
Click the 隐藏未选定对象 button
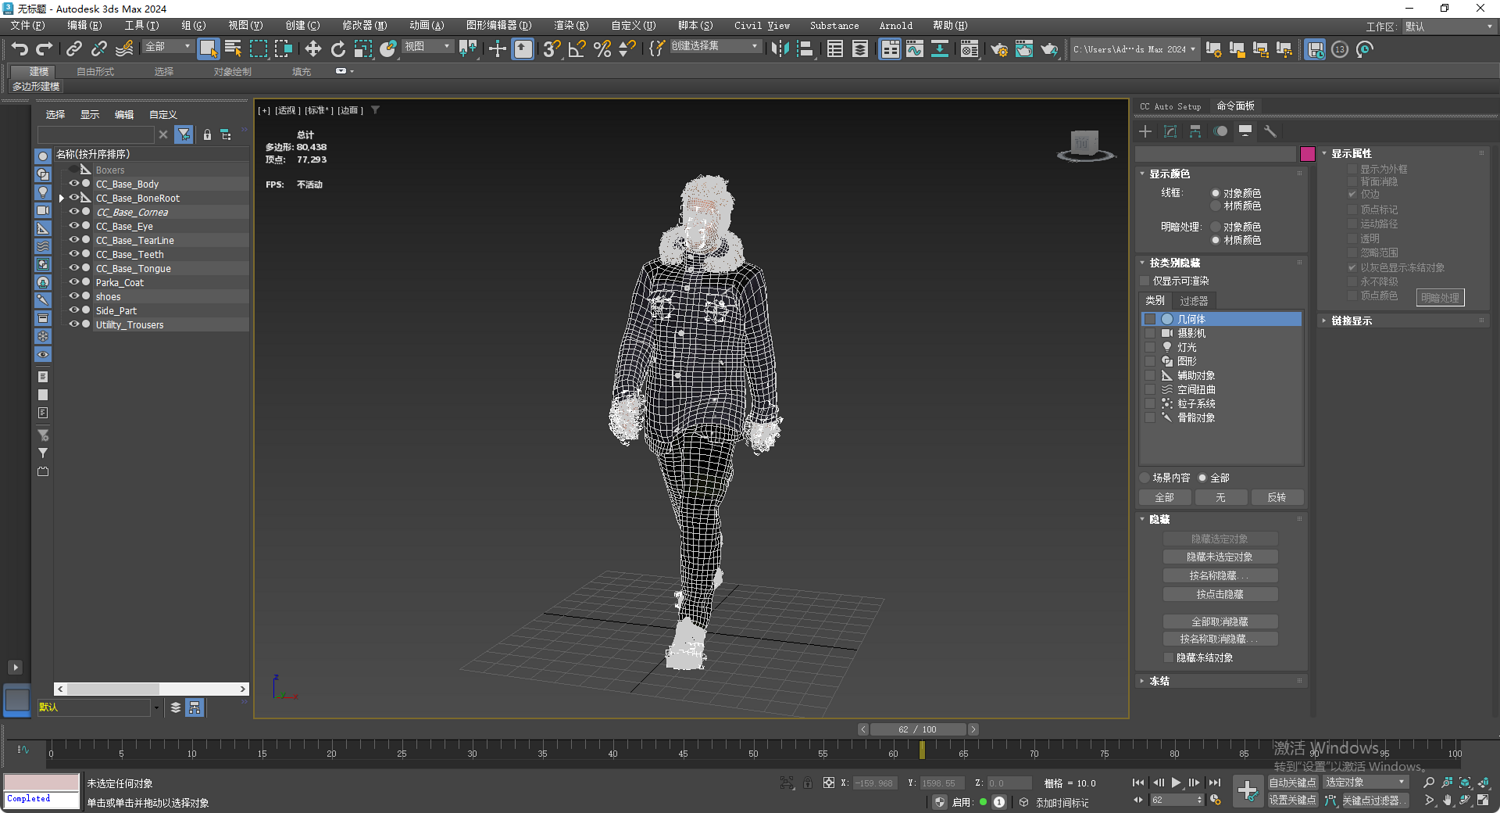(1219, 557)
